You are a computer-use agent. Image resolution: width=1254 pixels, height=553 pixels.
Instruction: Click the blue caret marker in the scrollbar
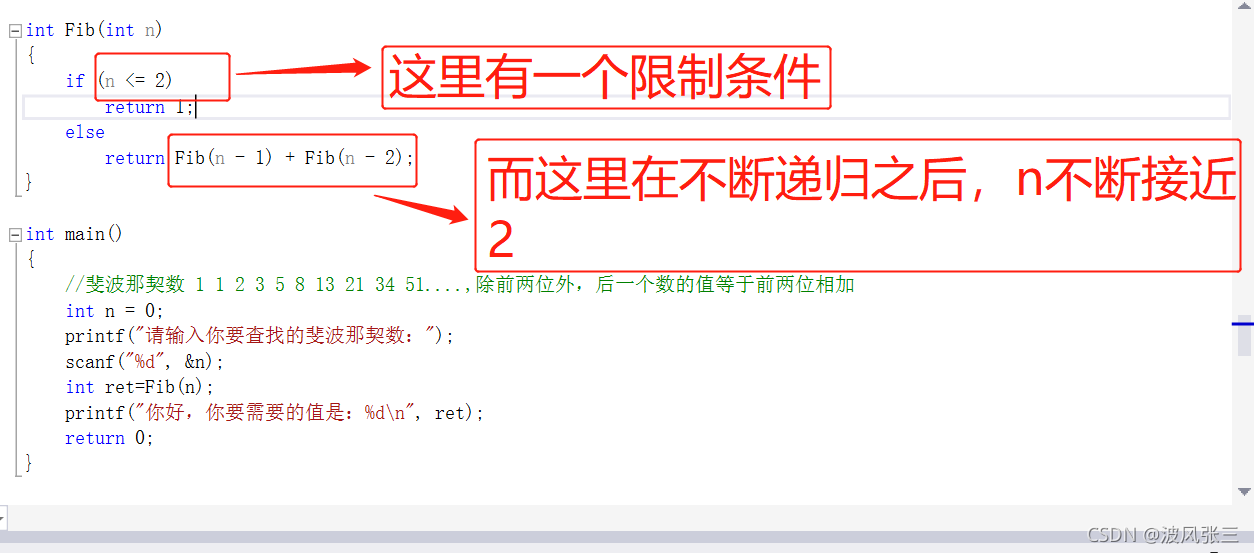coord(1242,324)
